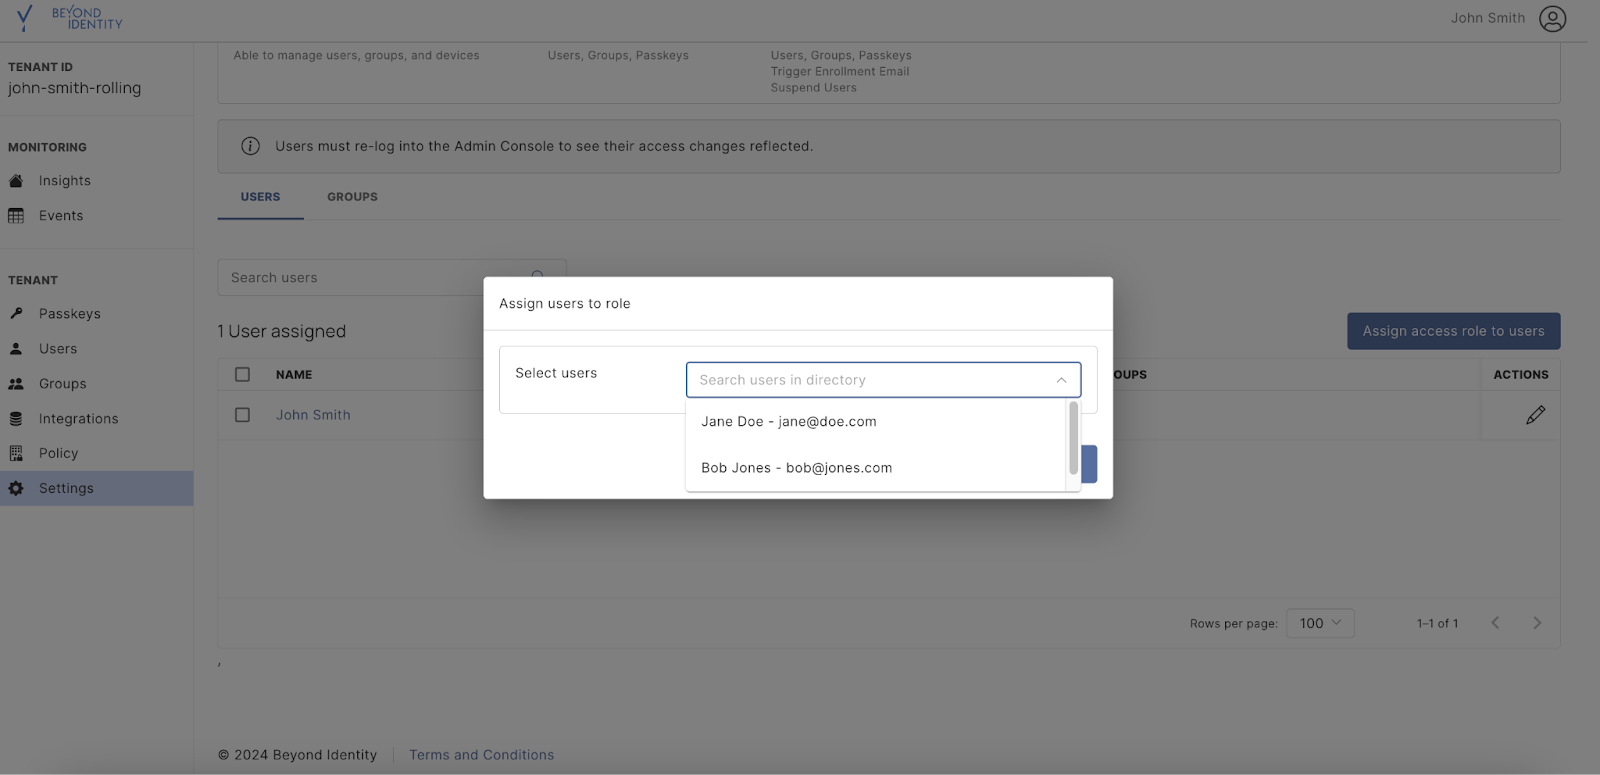Open Policy in the sidebar menu
This screenshot has height=775, width=1600.
point(58,454)
